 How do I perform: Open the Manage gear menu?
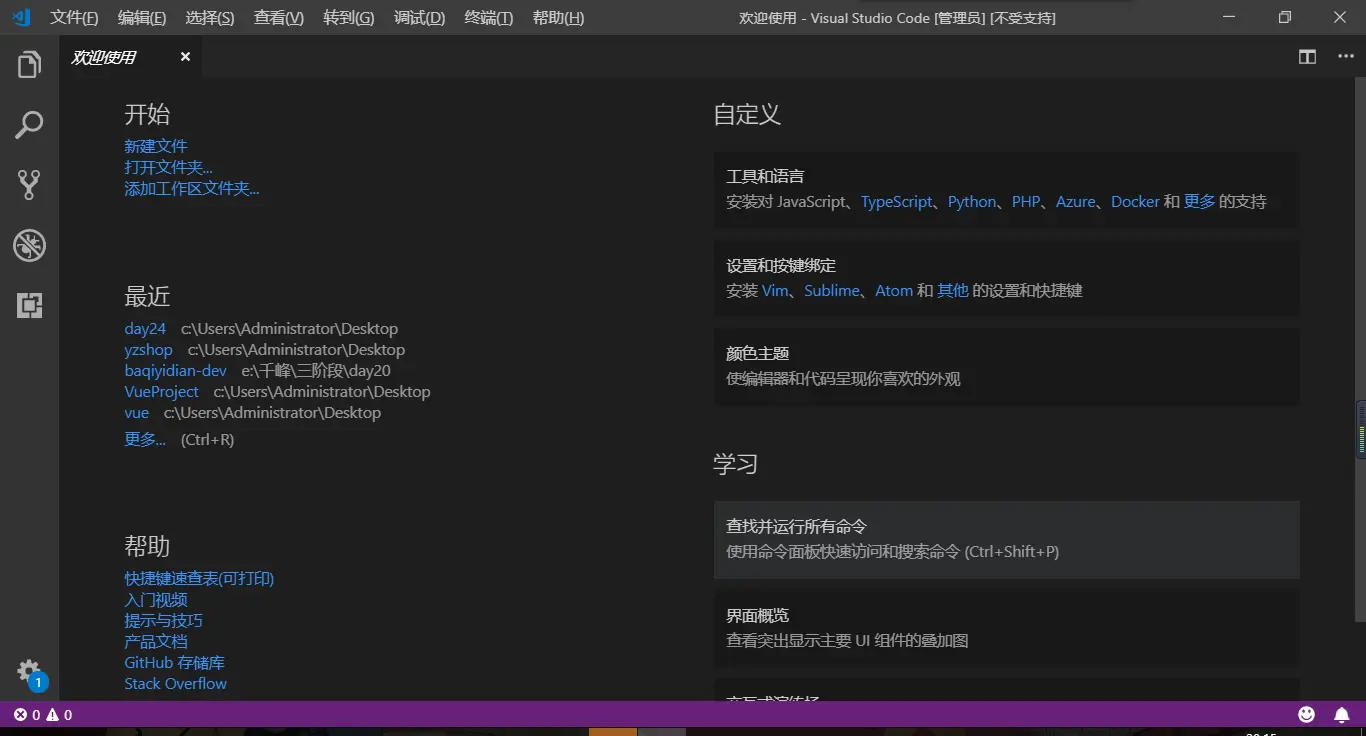29,671
